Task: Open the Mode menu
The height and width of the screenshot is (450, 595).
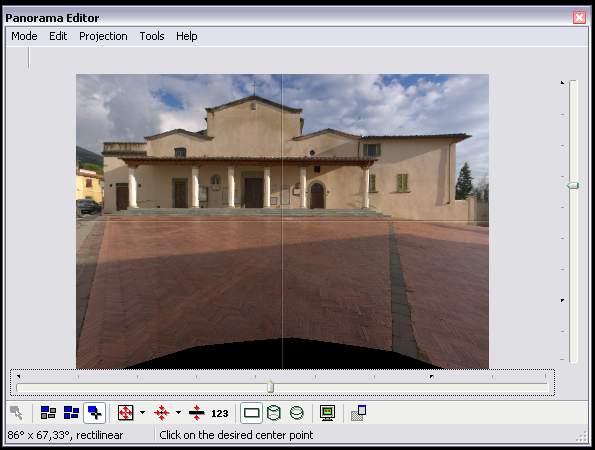Action: tap(24, 36)
